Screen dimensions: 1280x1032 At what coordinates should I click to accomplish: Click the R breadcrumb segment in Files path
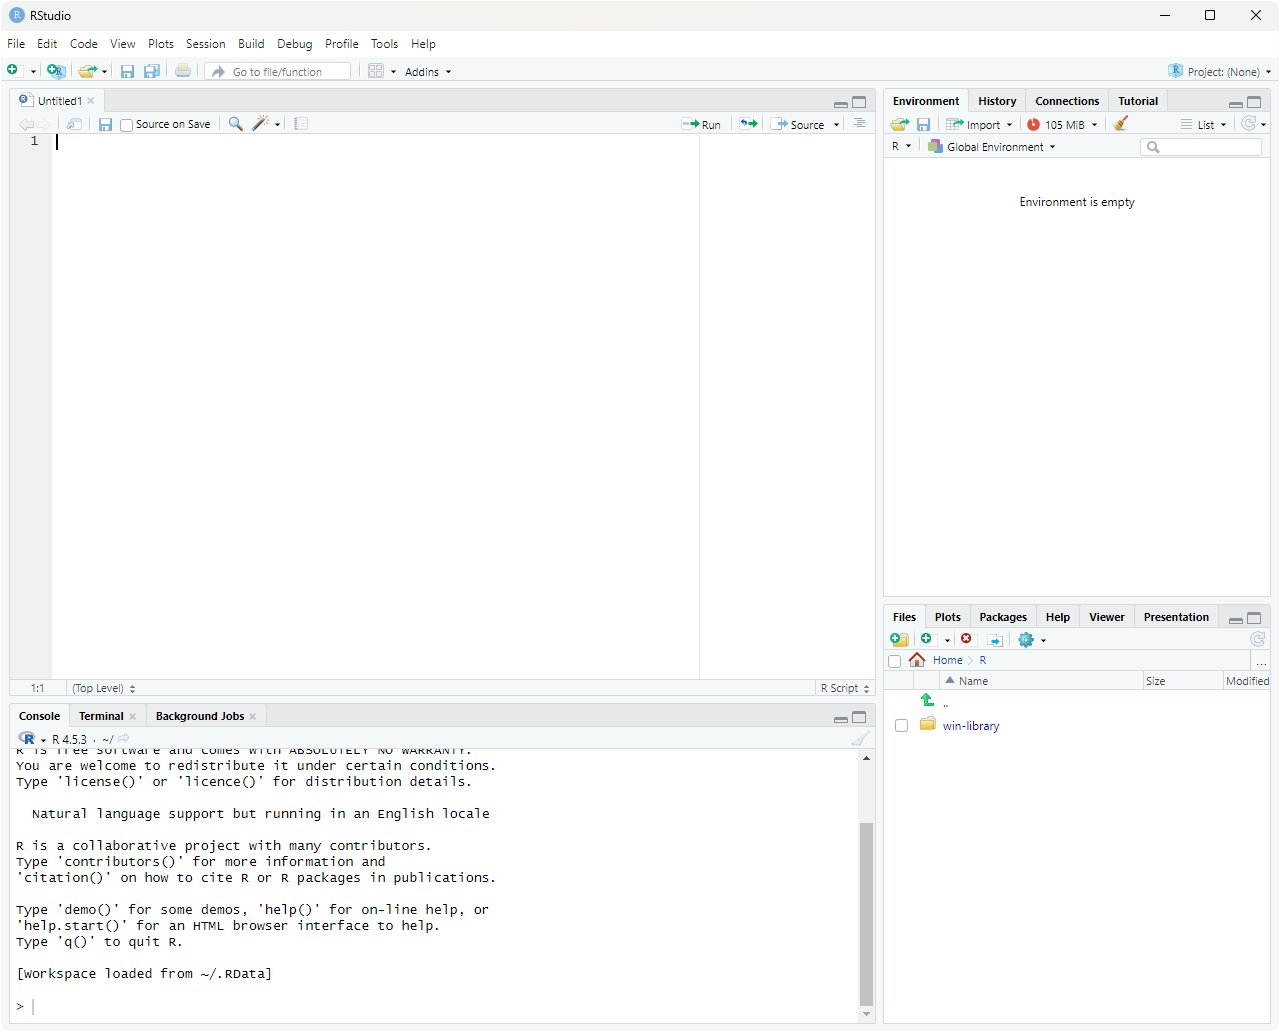(983, 660)
